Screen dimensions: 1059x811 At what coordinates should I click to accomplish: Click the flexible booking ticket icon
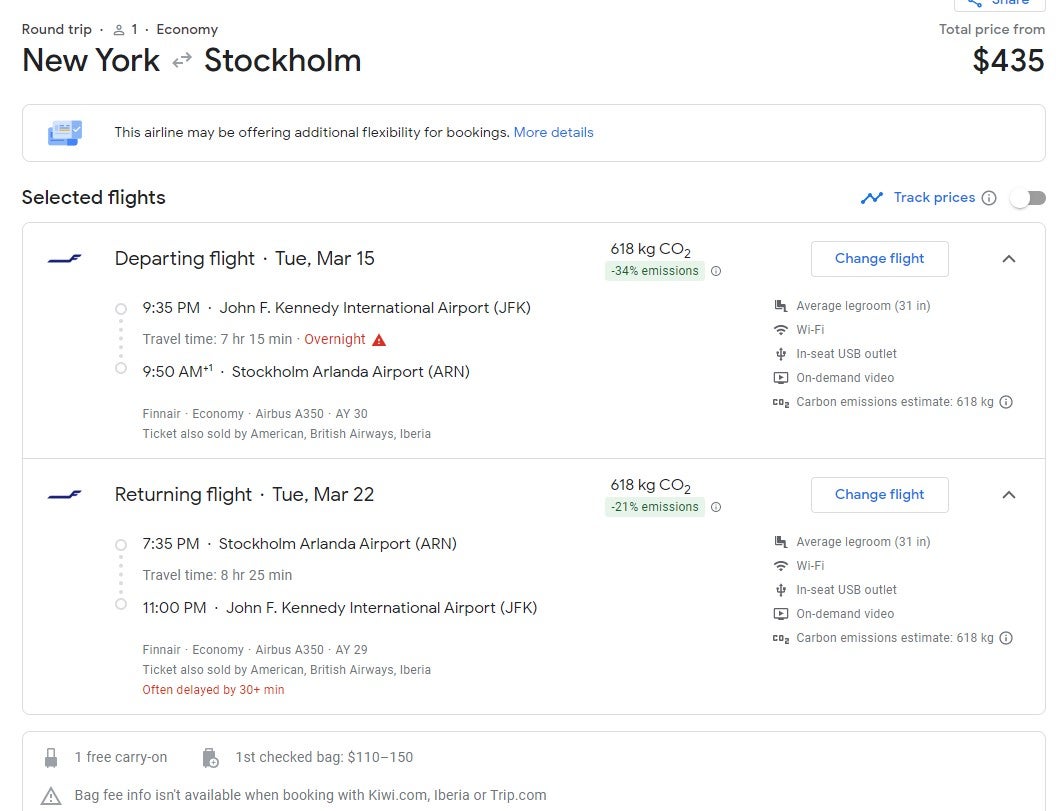coord(65,132)
